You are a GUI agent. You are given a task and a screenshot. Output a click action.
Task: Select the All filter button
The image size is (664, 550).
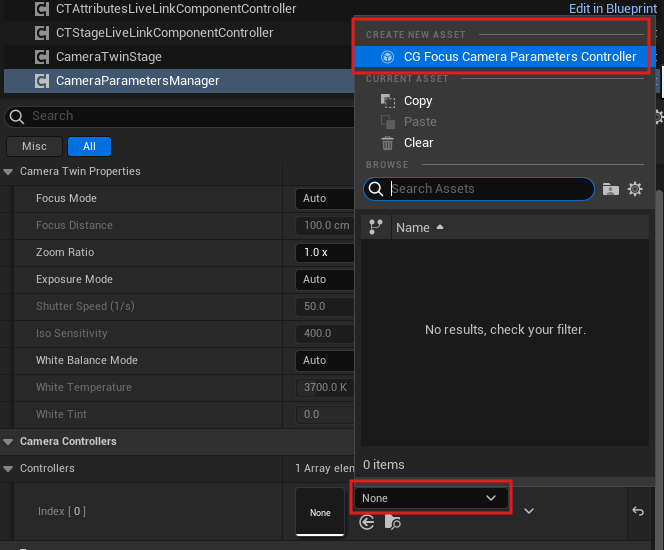(89, 147)
